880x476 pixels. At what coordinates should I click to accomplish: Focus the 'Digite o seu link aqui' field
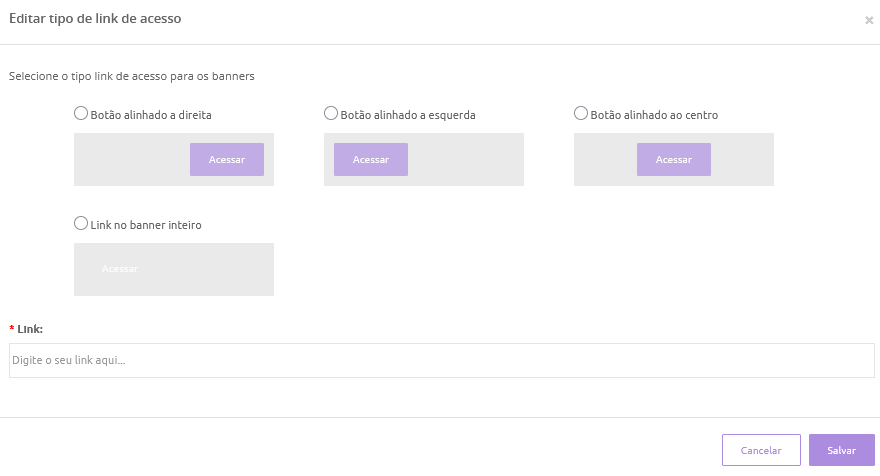click(x=441, y=360)
